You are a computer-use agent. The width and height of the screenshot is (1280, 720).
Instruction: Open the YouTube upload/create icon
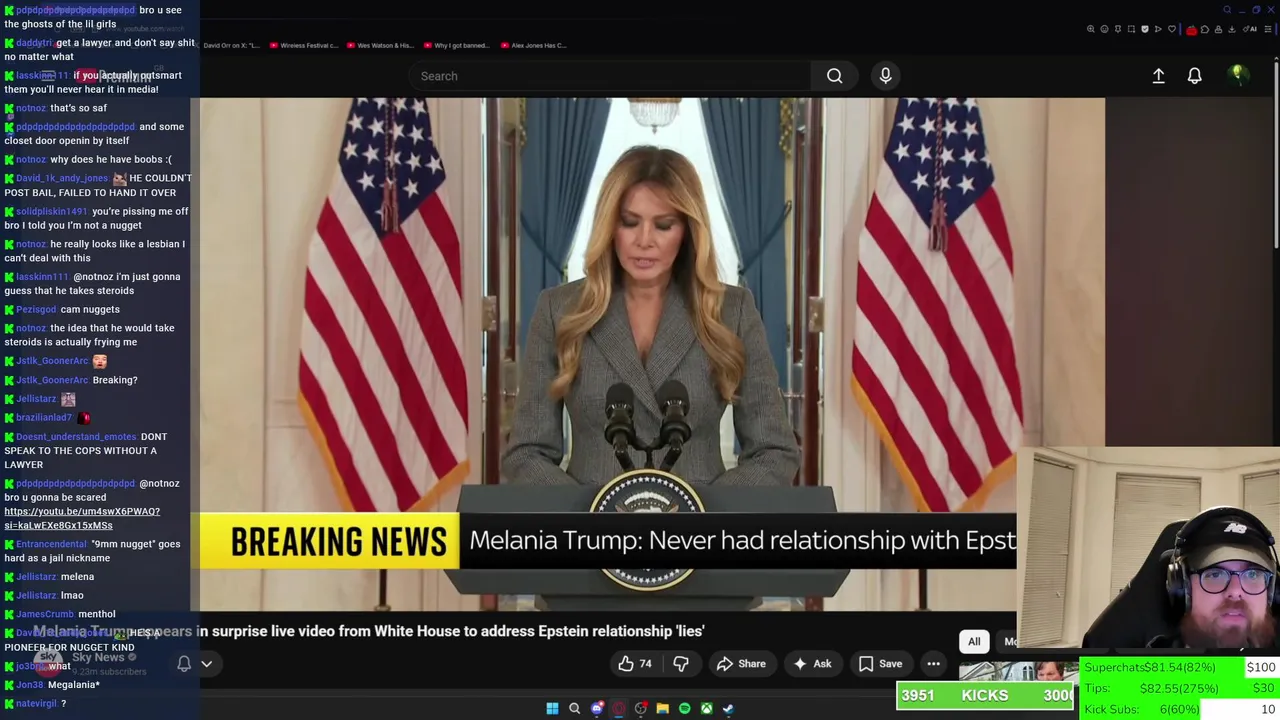coord(1158,76)
